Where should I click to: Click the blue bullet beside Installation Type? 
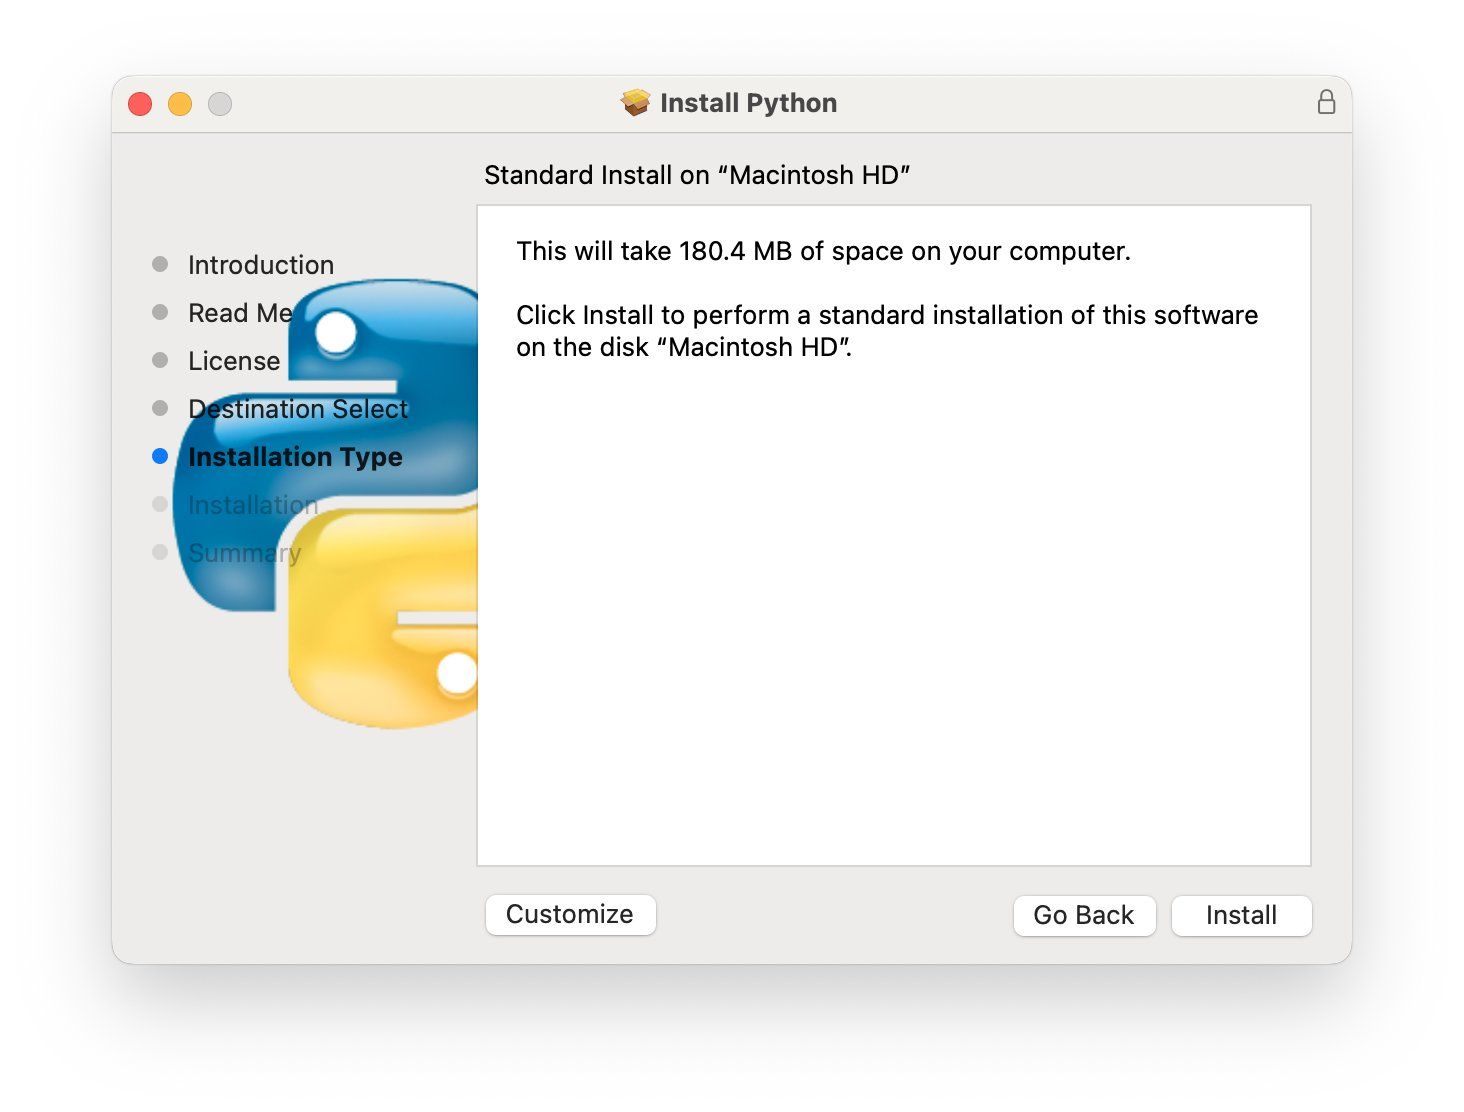(x=160, y=456)
